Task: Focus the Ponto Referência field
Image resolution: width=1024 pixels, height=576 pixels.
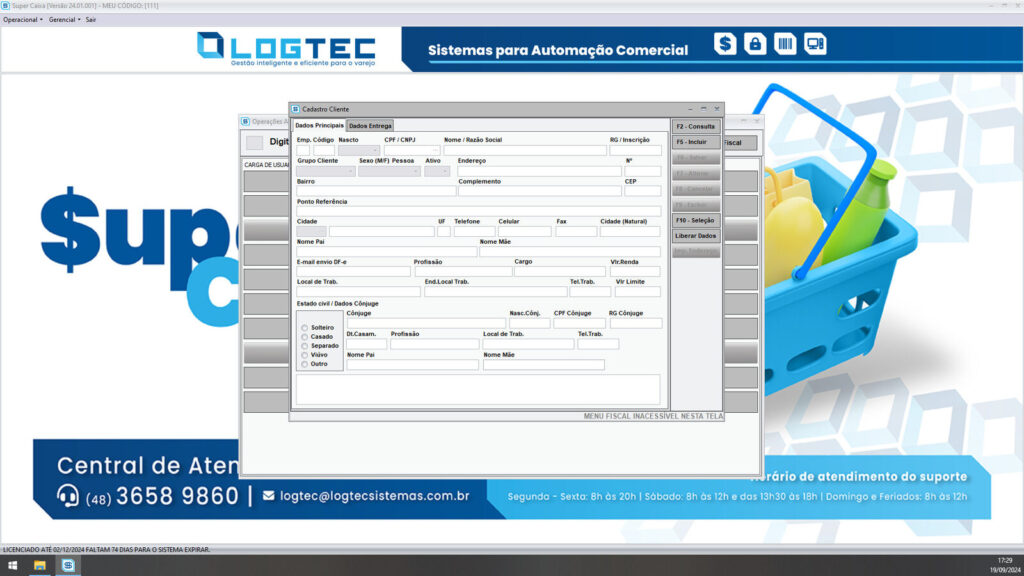Action: click(479, 212)
